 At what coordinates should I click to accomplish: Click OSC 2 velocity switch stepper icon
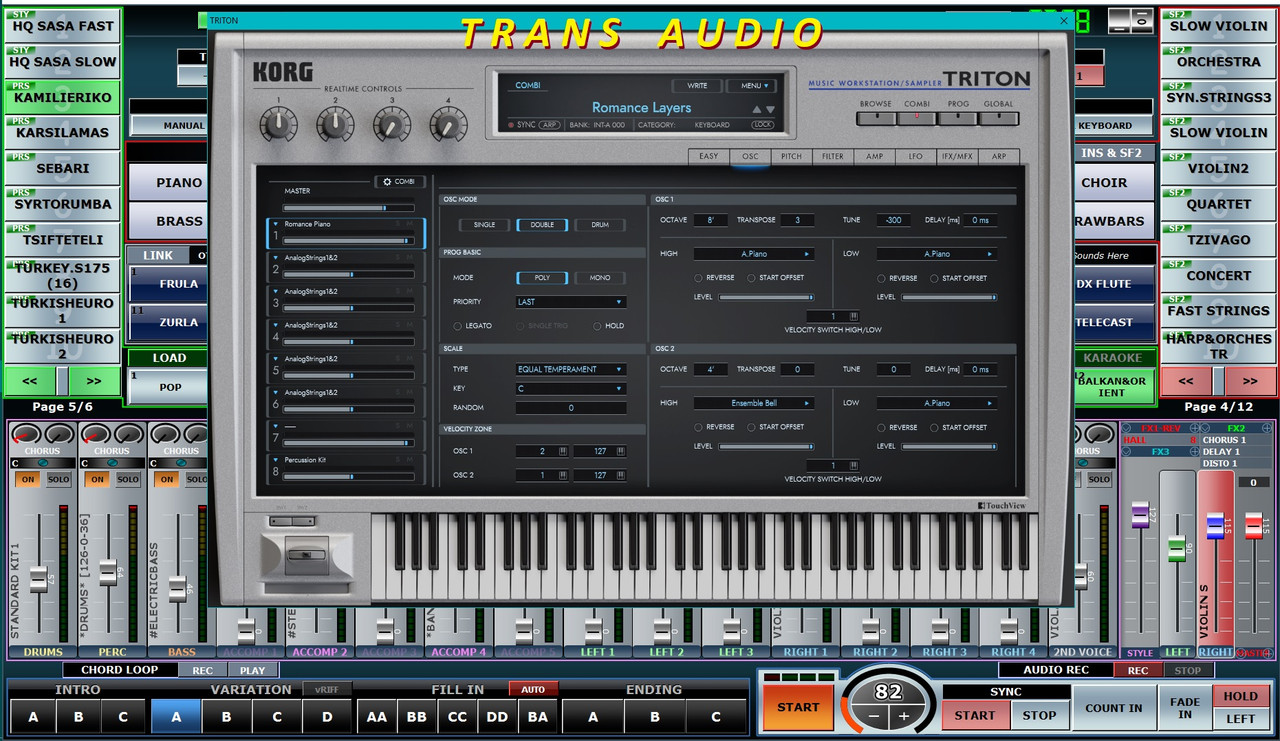click(x=853, y=466)
